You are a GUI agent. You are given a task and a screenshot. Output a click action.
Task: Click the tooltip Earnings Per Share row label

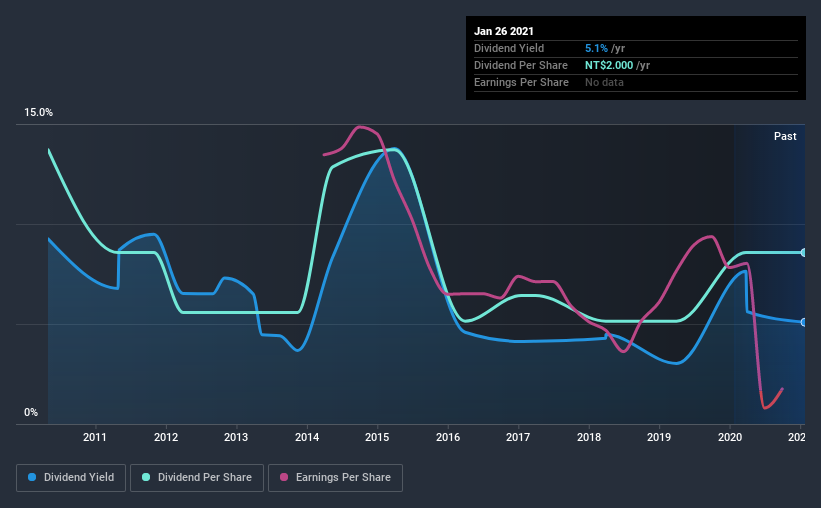point(521,82)
